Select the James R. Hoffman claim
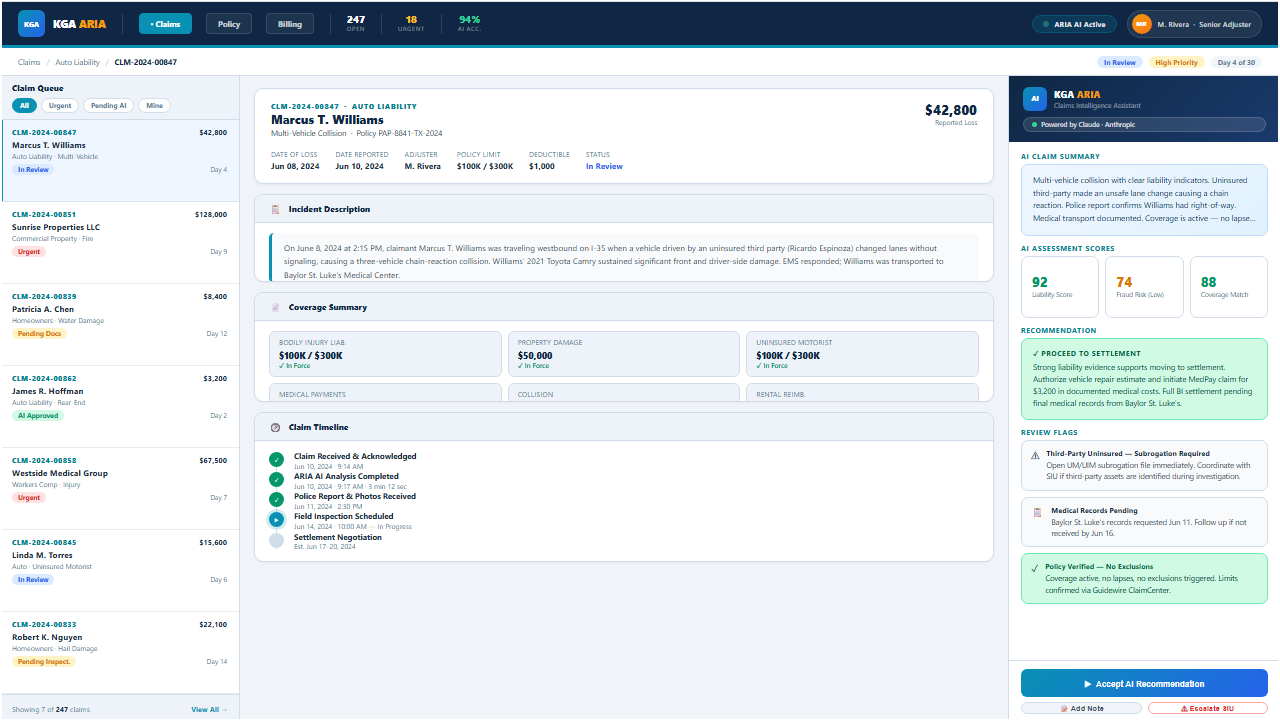Image resolution: width=1280 pixels, height=720 pixels. [x=120, y=407]
